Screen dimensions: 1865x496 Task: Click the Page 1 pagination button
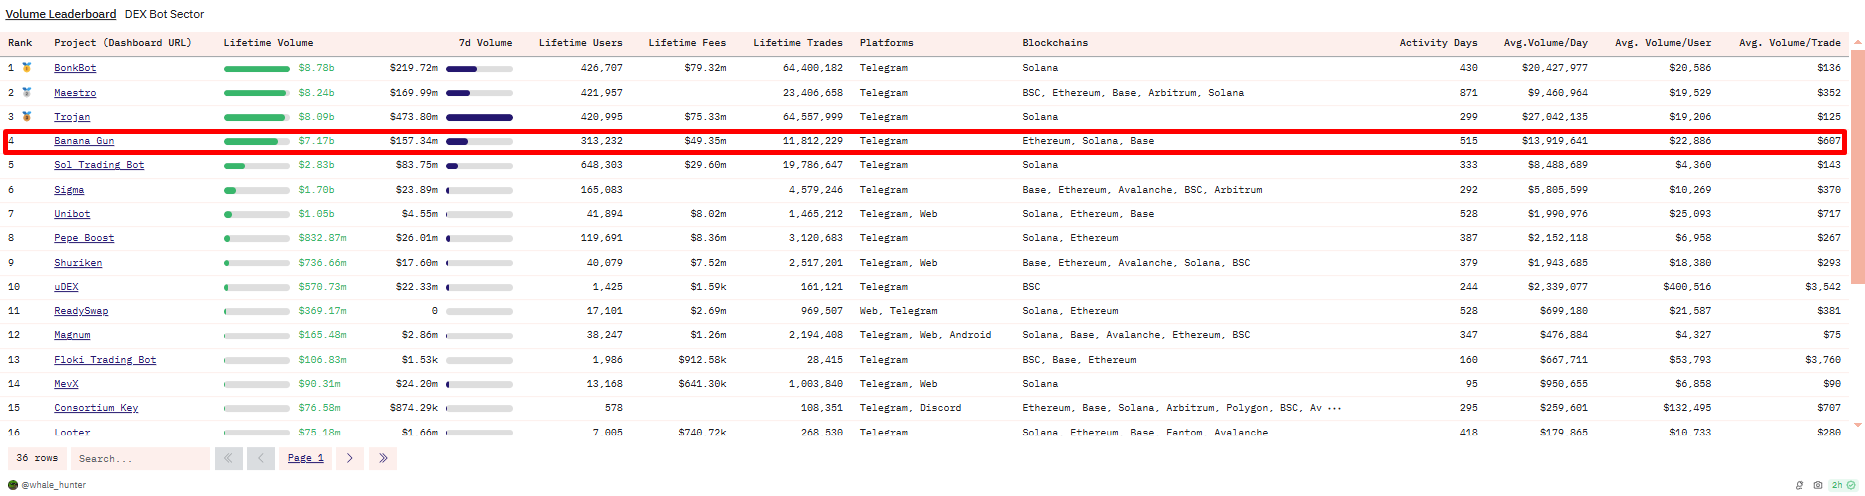(306, 458)
